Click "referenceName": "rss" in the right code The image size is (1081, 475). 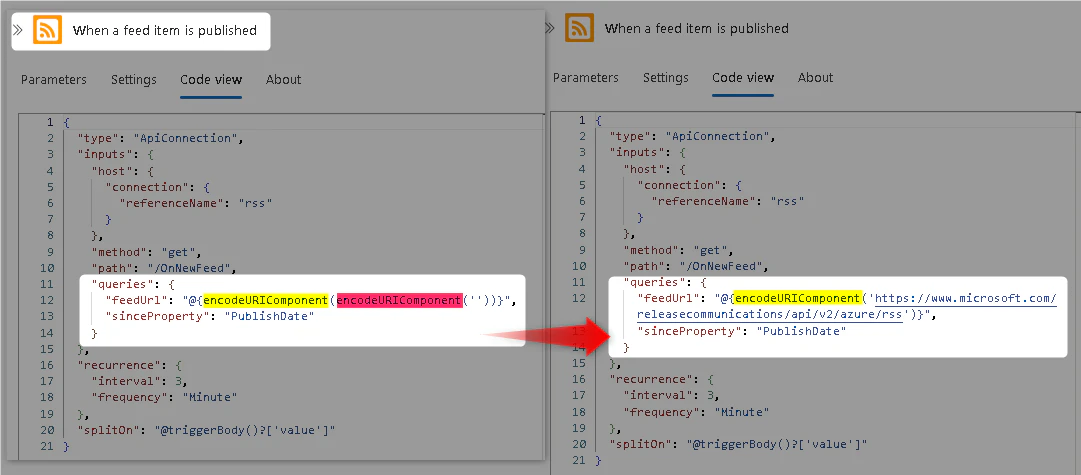pyautogui.click(x=728, y=201)
